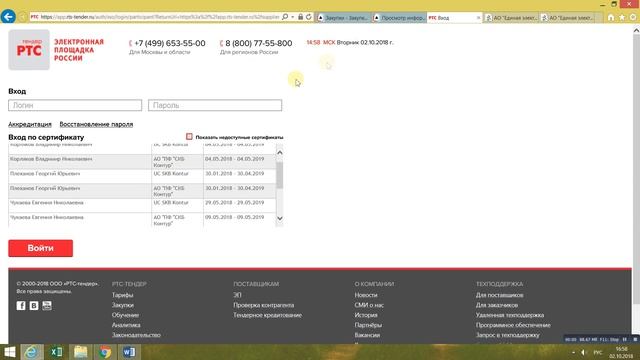Viewport: 640px width, 360px height.
Task: Open the browser settings gear icon
Action: pyautogui.click(x=633, y=18)
